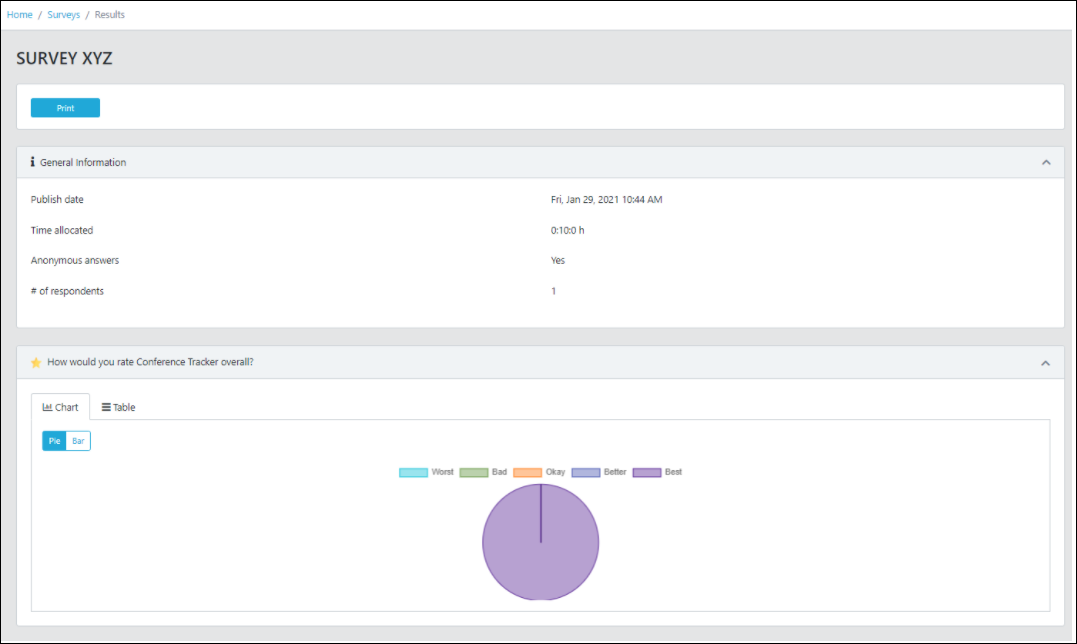Click the Print button

pyautogui.click(x=65, y=108)
